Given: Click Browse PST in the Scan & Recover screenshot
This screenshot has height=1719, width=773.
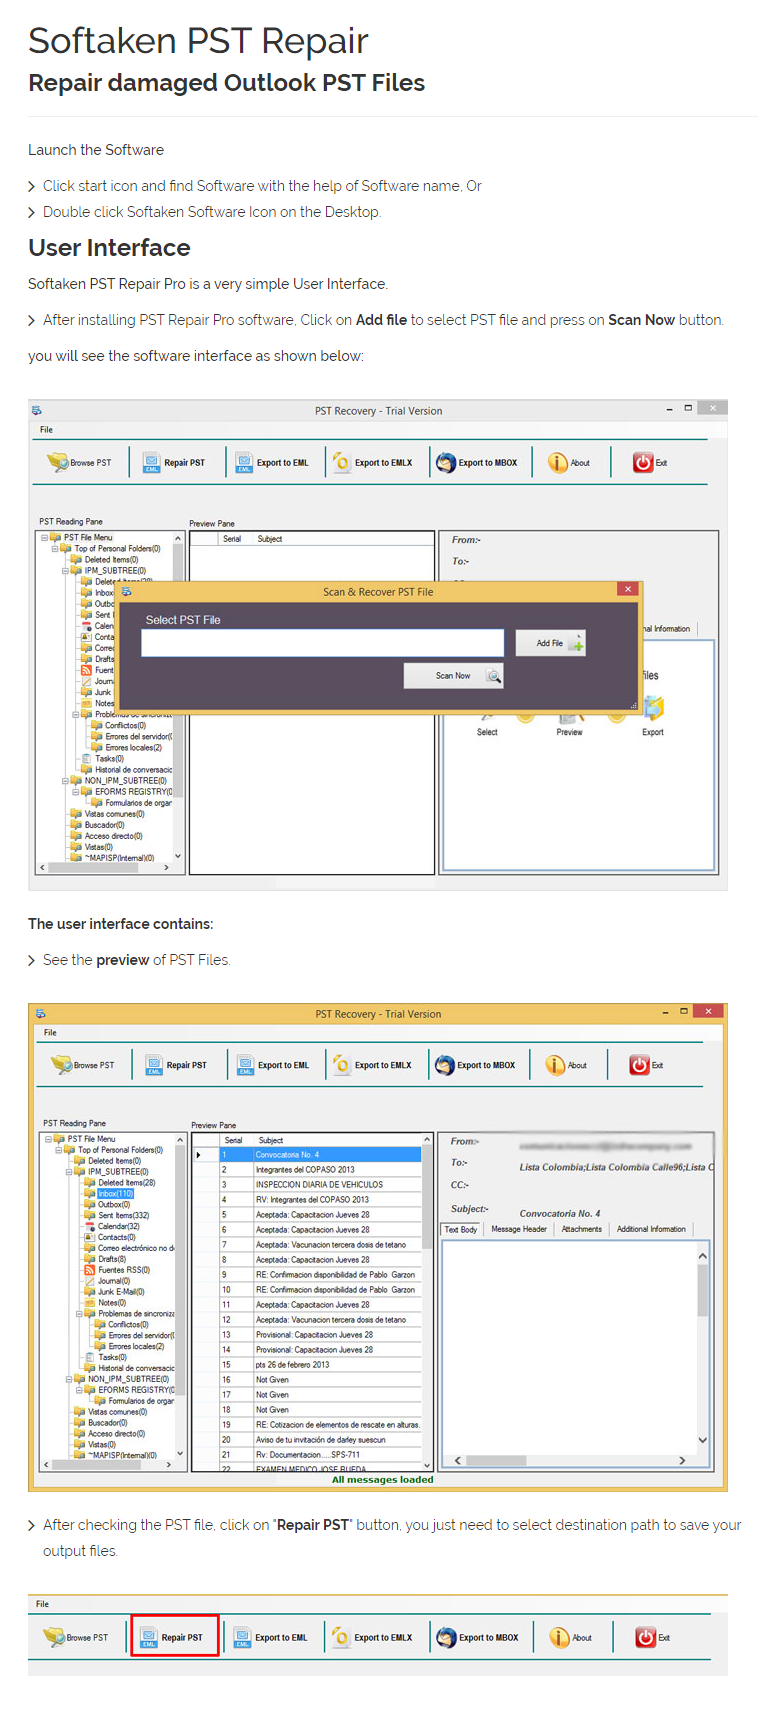Looking at the screenshot, I should click(x=79, y=462).
